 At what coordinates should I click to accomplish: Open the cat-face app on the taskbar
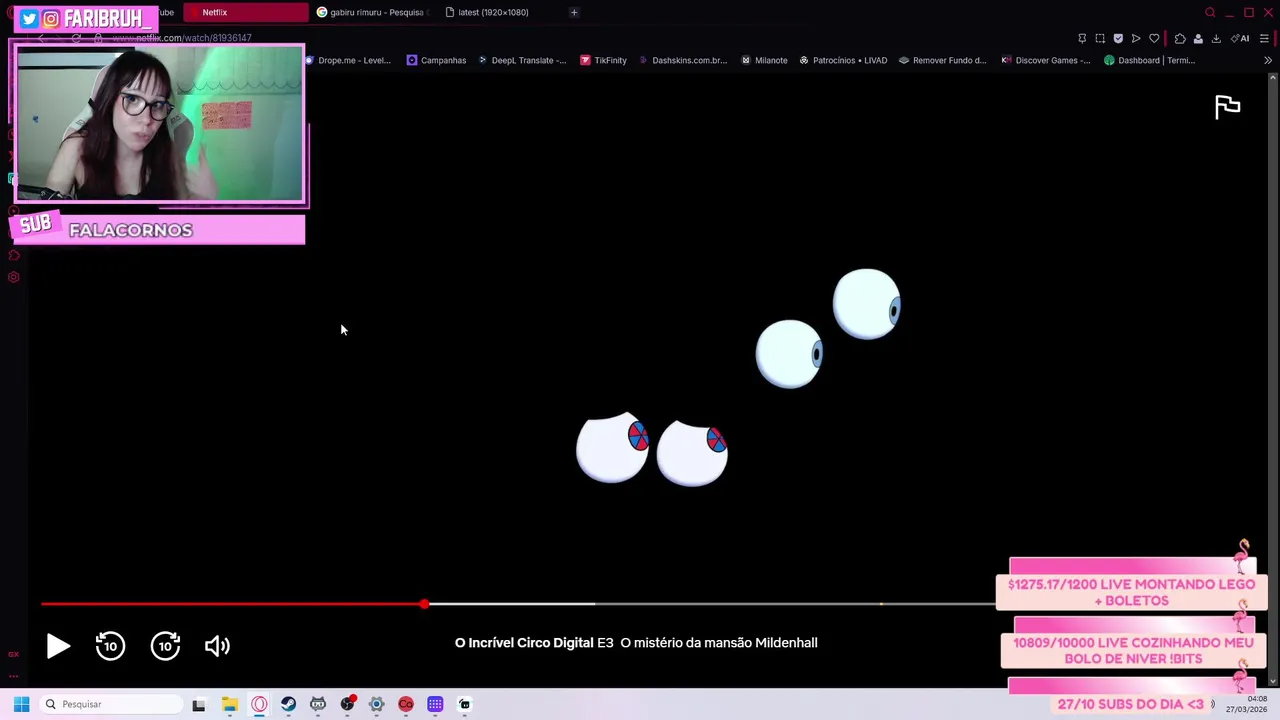318,704
